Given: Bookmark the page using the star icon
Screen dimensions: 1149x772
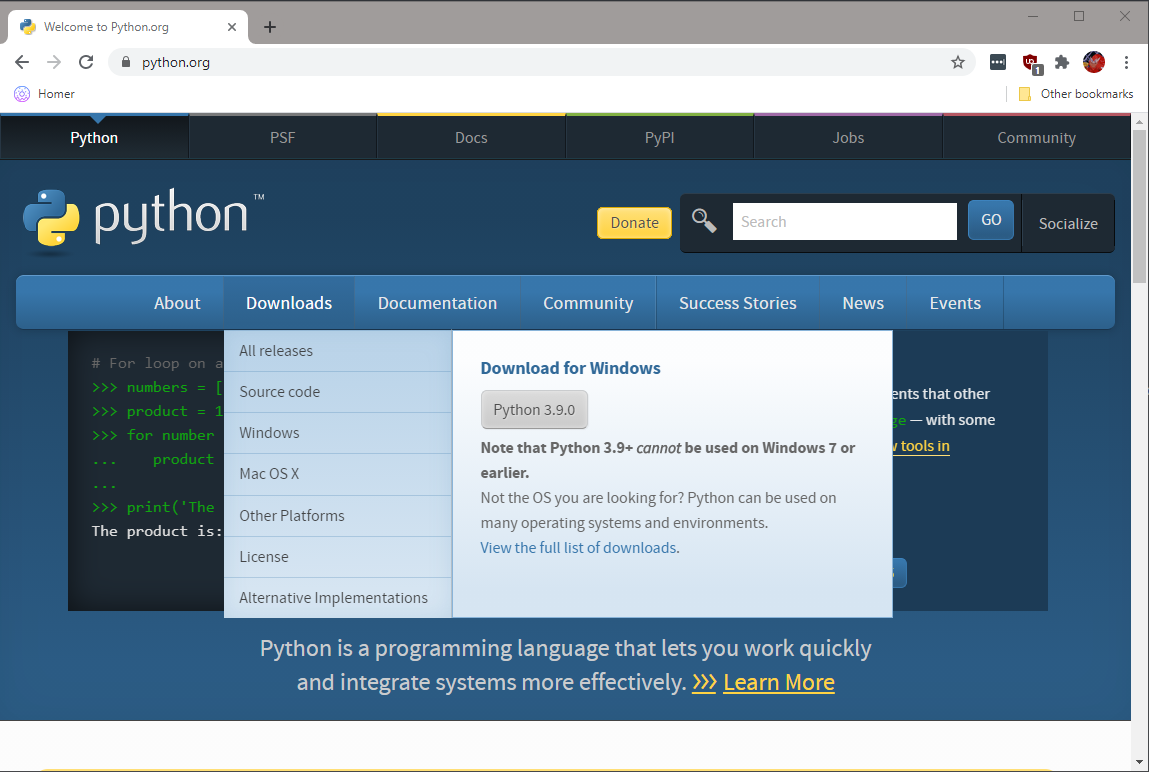Looking at the screenshot, I should pos(958,62).
